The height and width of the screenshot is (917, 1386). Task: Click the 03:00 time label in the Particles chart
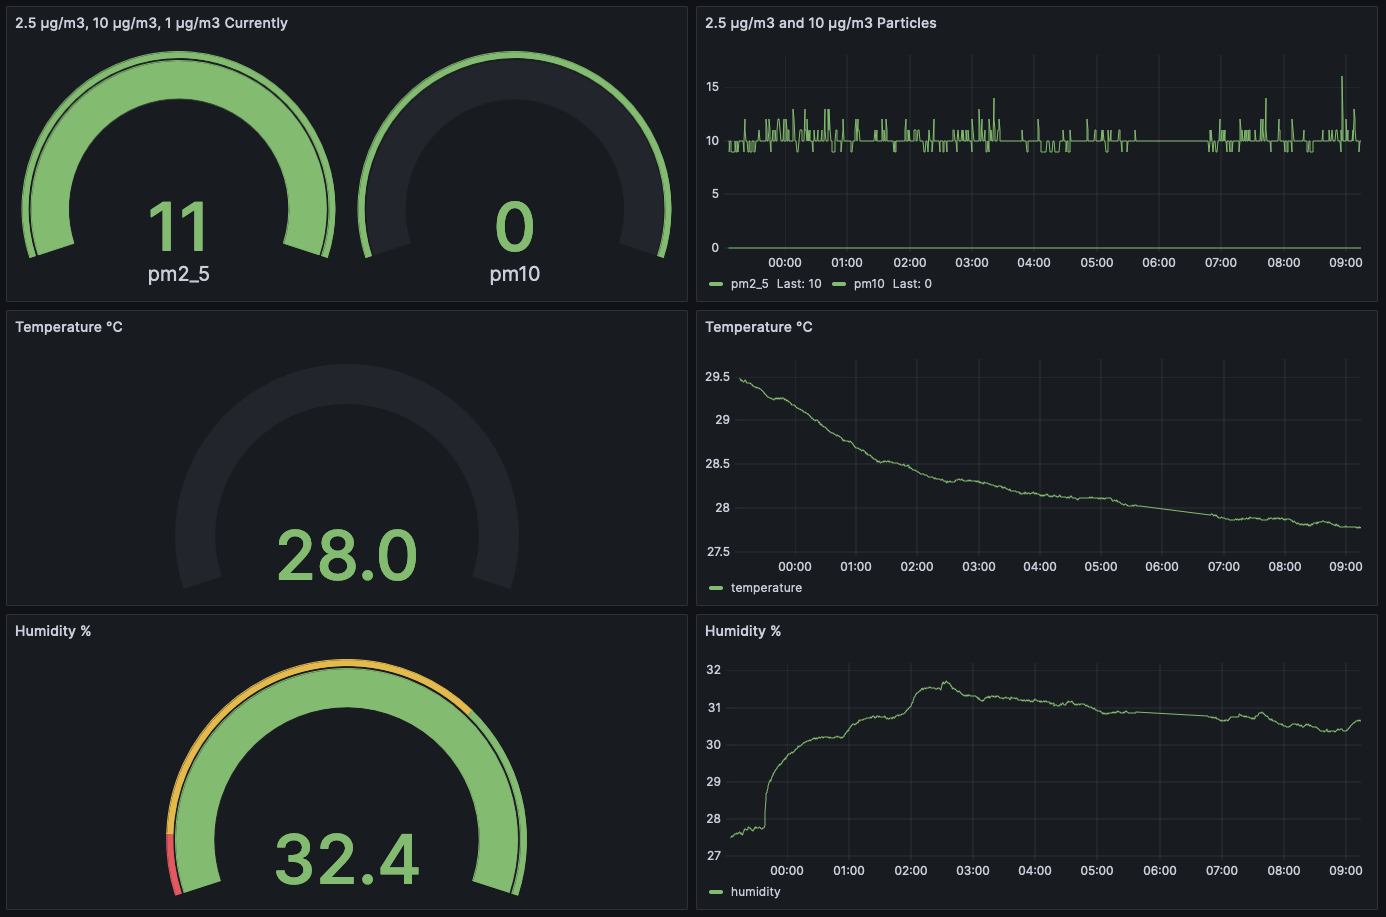(972, 263)
